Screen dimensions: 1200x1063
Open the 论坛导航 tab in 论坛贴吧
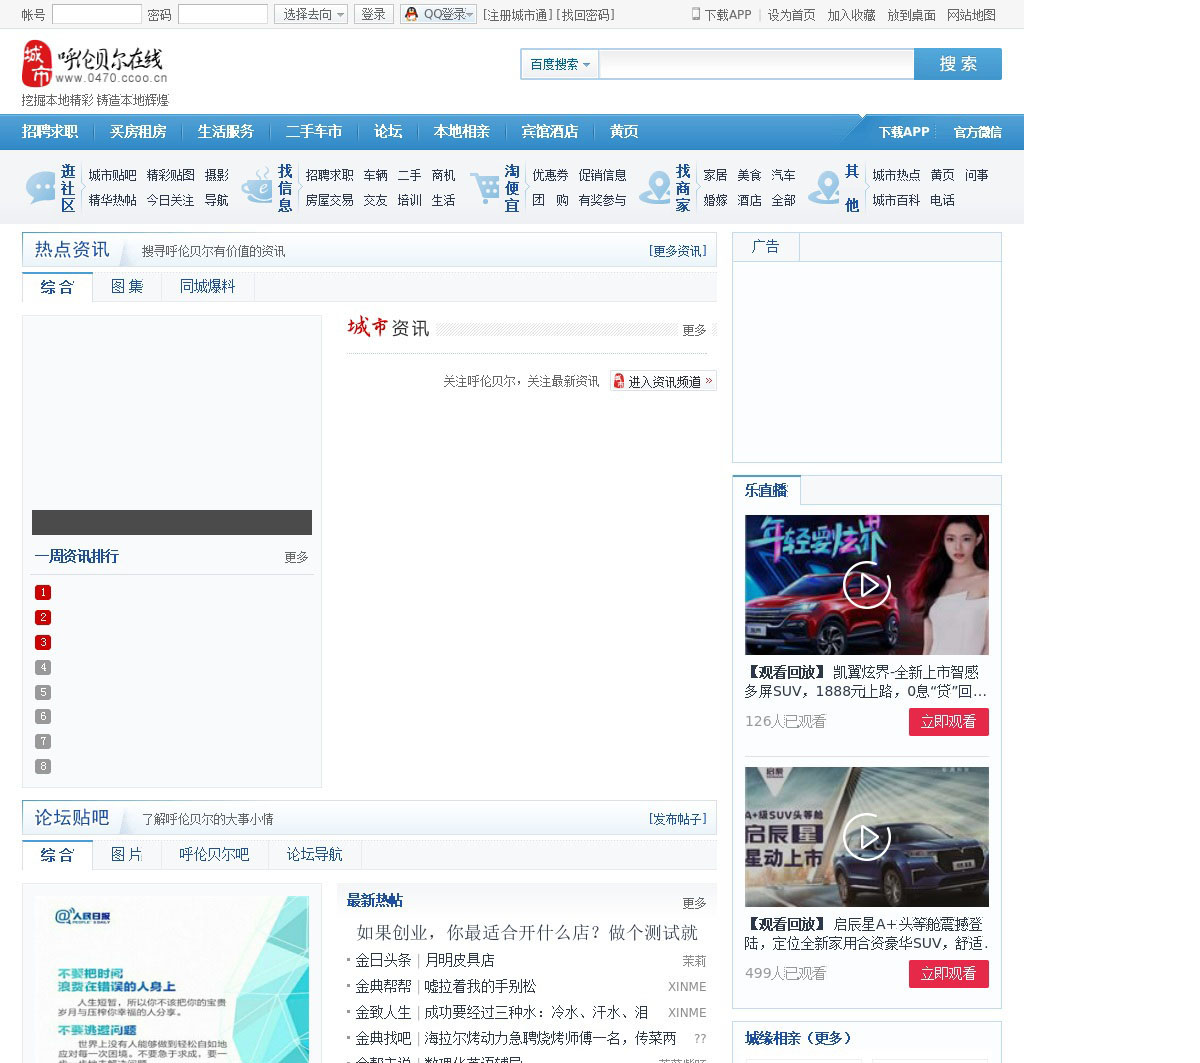(314, 855)
